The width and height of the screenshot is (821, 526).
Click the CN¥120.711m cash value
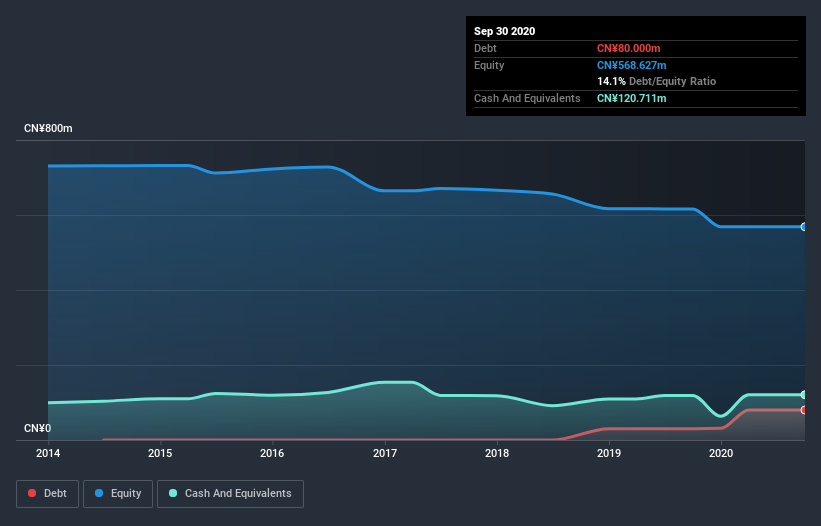click(631, 98)
